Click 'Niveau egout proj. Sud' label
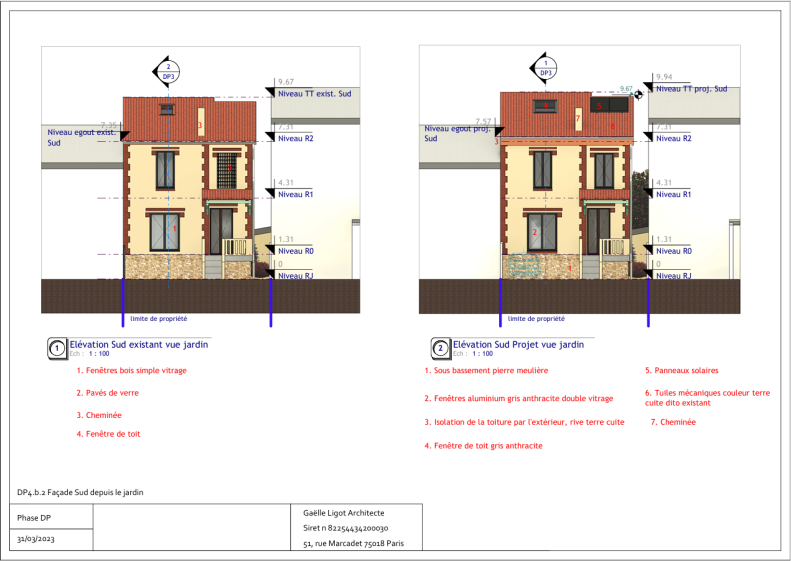Viewport: 791px width, 561px height. [x=457, y=134]
